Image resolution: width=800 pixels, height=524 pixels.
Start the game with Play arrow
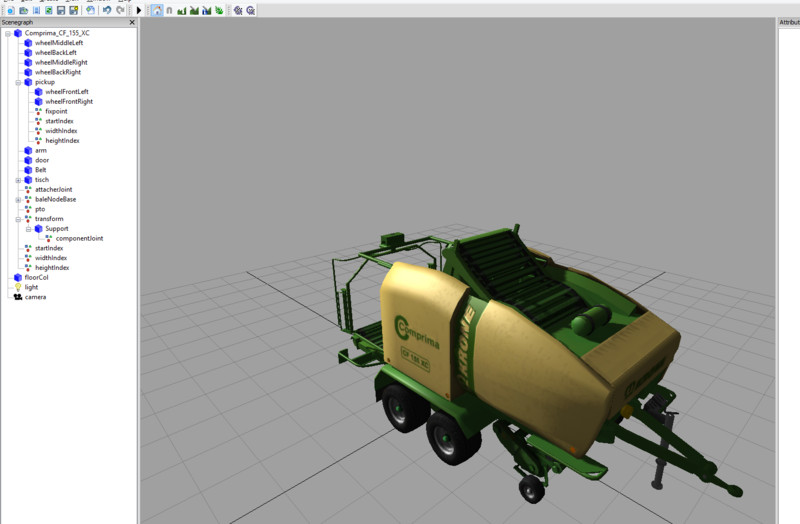[x=139, y=10]
